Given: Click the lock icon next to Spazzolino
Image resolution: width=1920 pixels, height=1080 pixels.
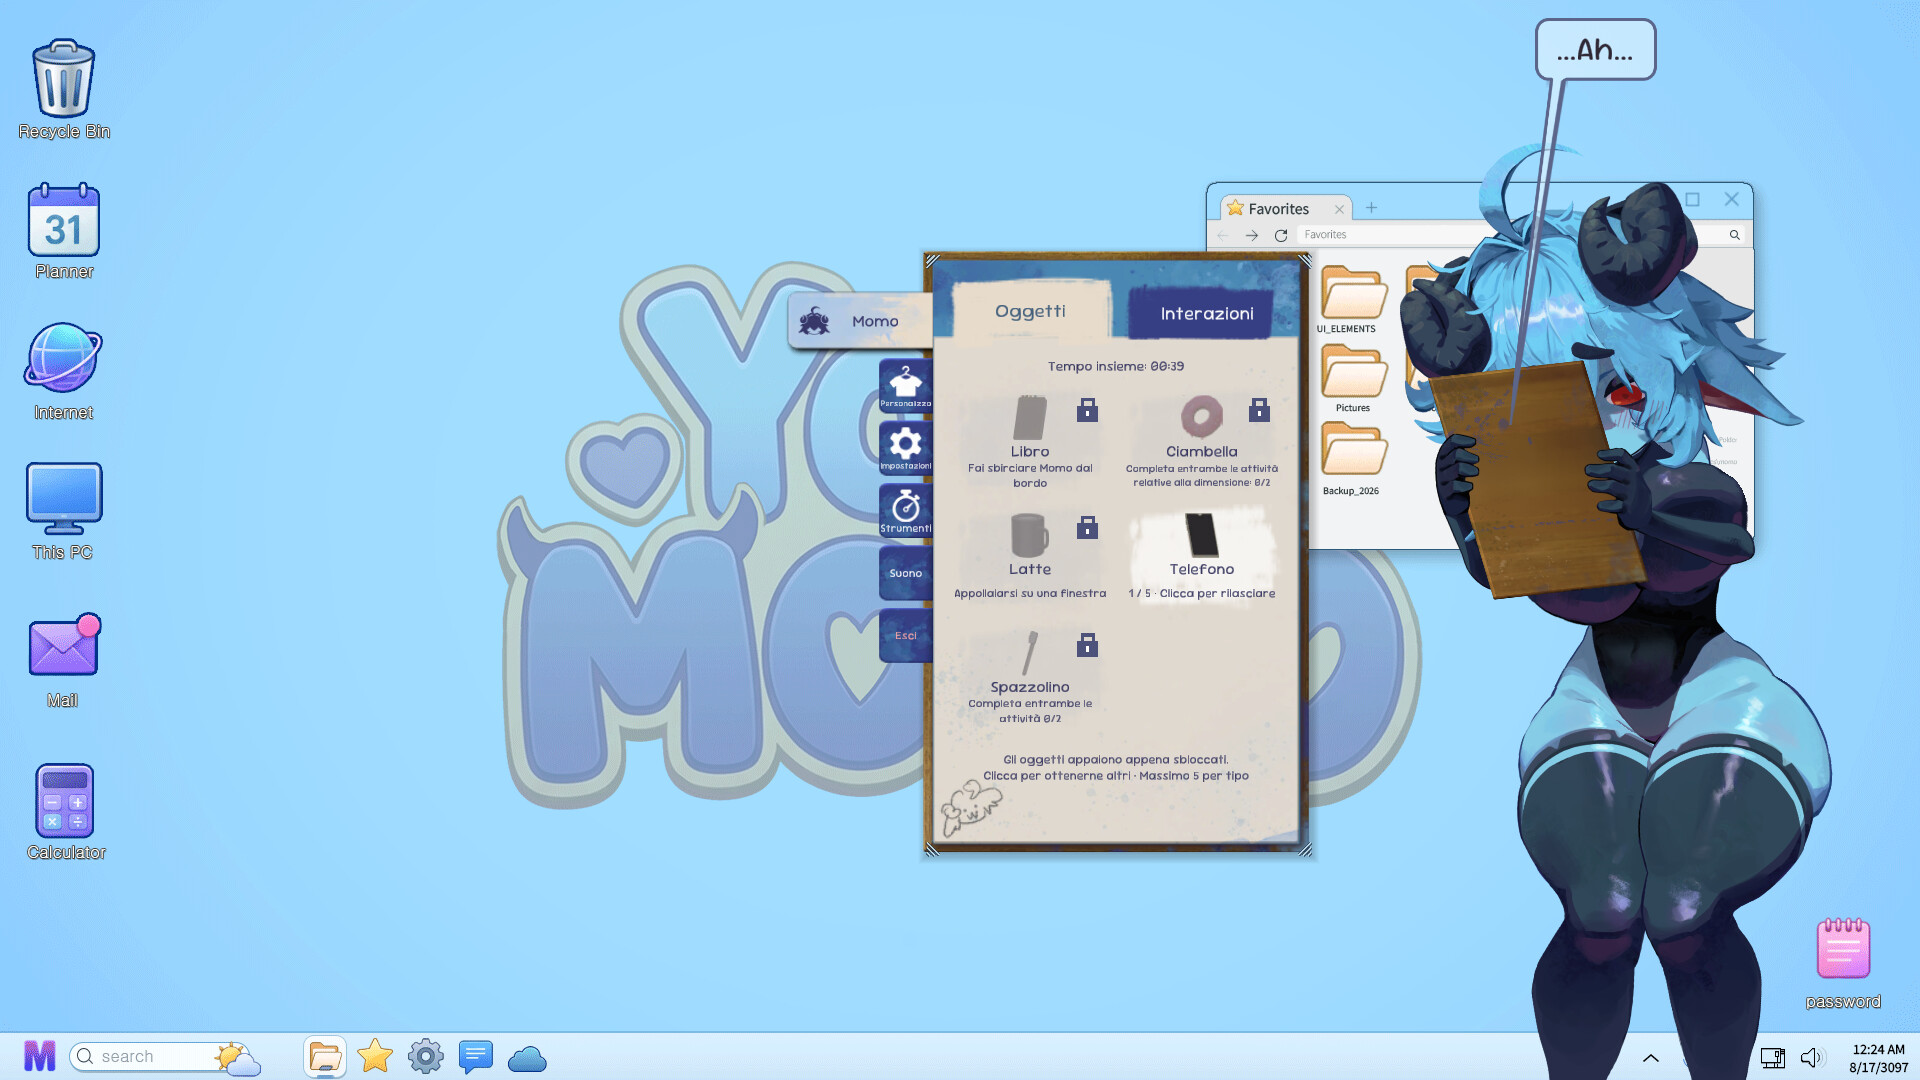Looking at the screenshot, I should [x=1087, y=645].
